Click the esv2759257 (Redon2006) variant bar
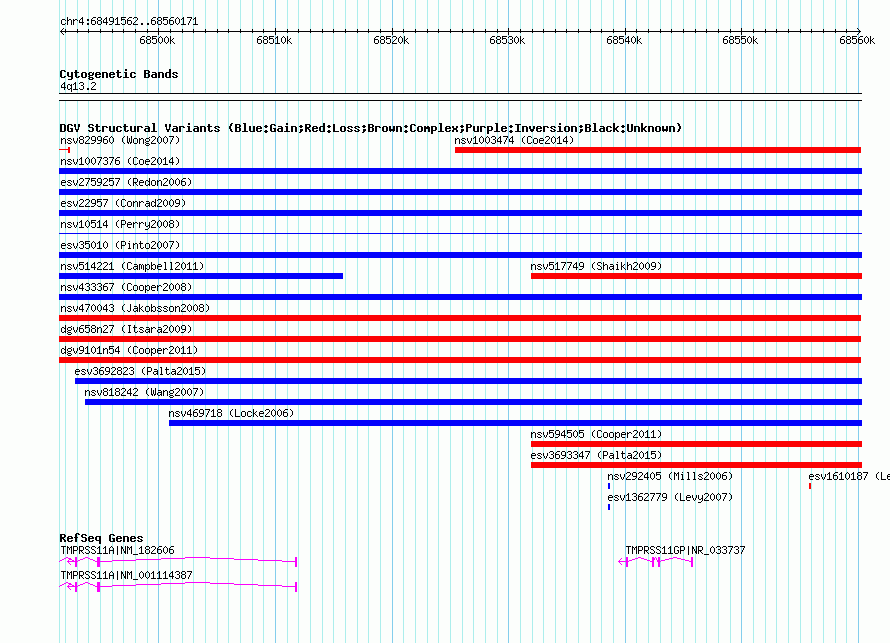The width and height of the screenshot is (890, 643). pos(460,192)
